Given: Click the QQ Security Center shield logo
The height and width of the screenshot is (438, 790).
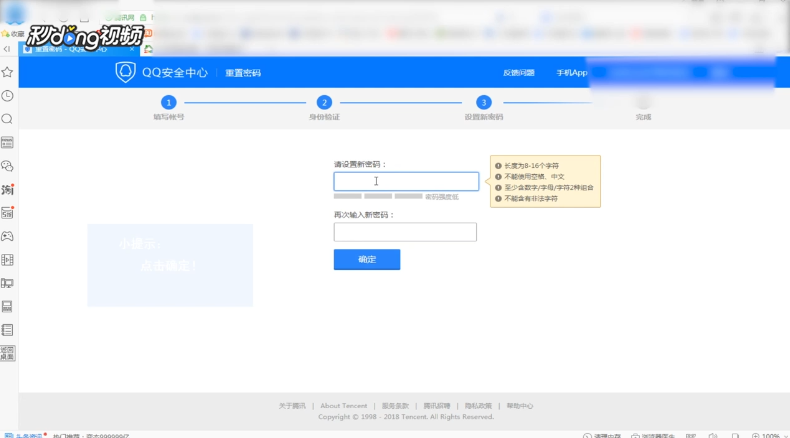Looking at the screenshot, I should [125, 72].
